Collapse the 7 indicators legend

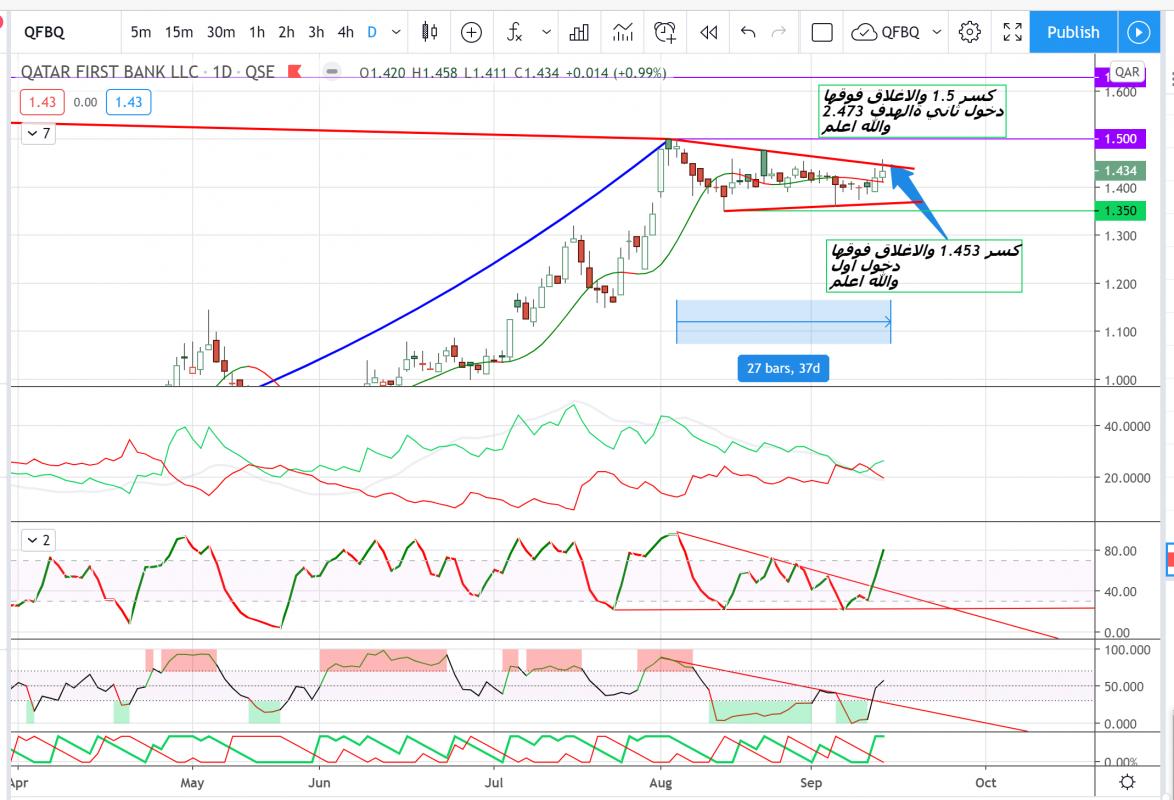(32, 134)
